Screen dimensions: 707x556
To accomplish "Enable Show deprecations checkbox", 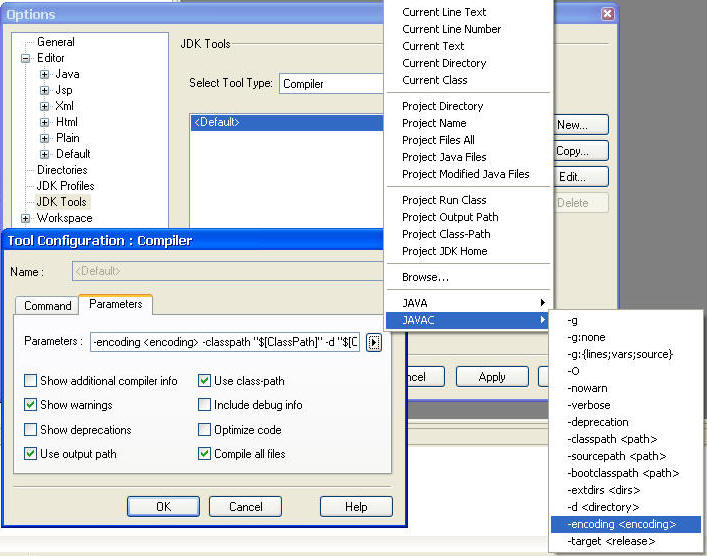I will [x=30, y=429].
